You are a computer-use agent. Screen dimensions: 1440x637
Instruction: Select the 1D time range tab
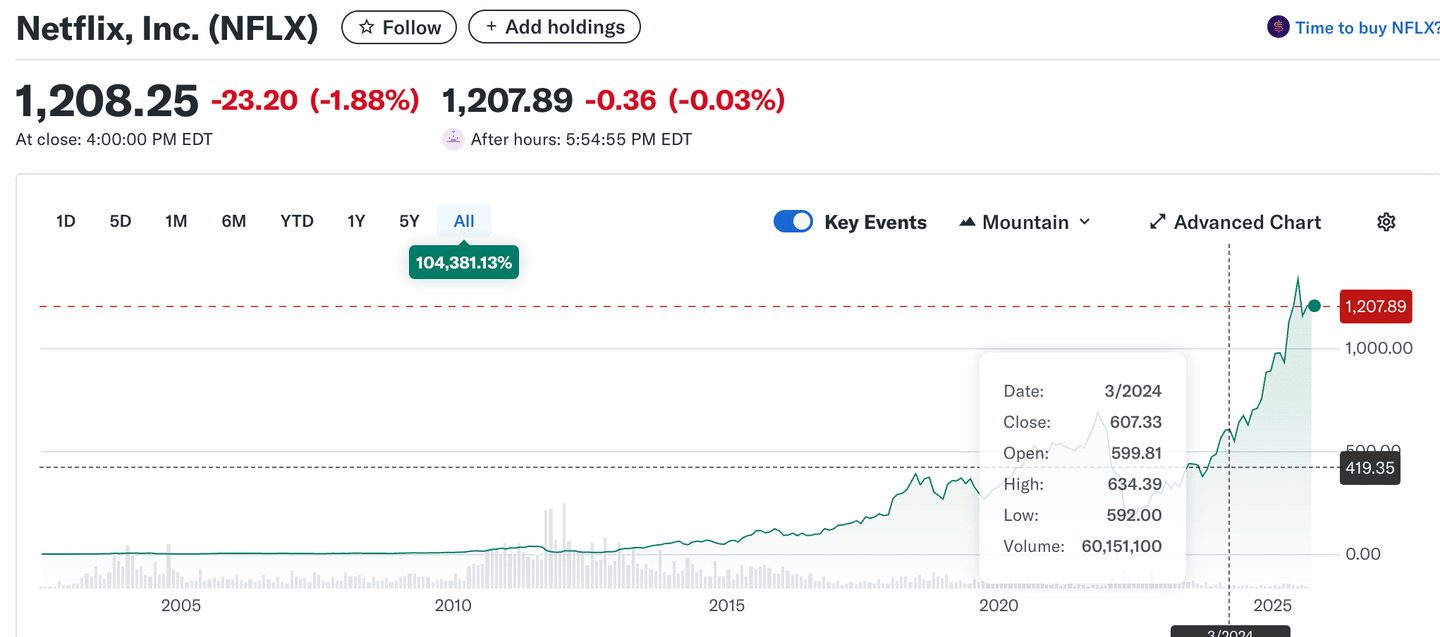66,222
